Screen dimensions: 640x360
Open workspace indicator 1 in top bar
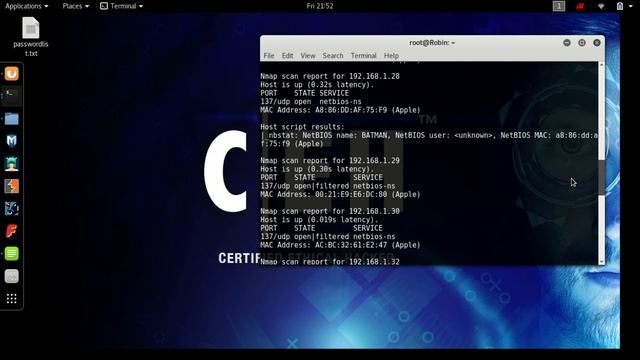point(559,6)
